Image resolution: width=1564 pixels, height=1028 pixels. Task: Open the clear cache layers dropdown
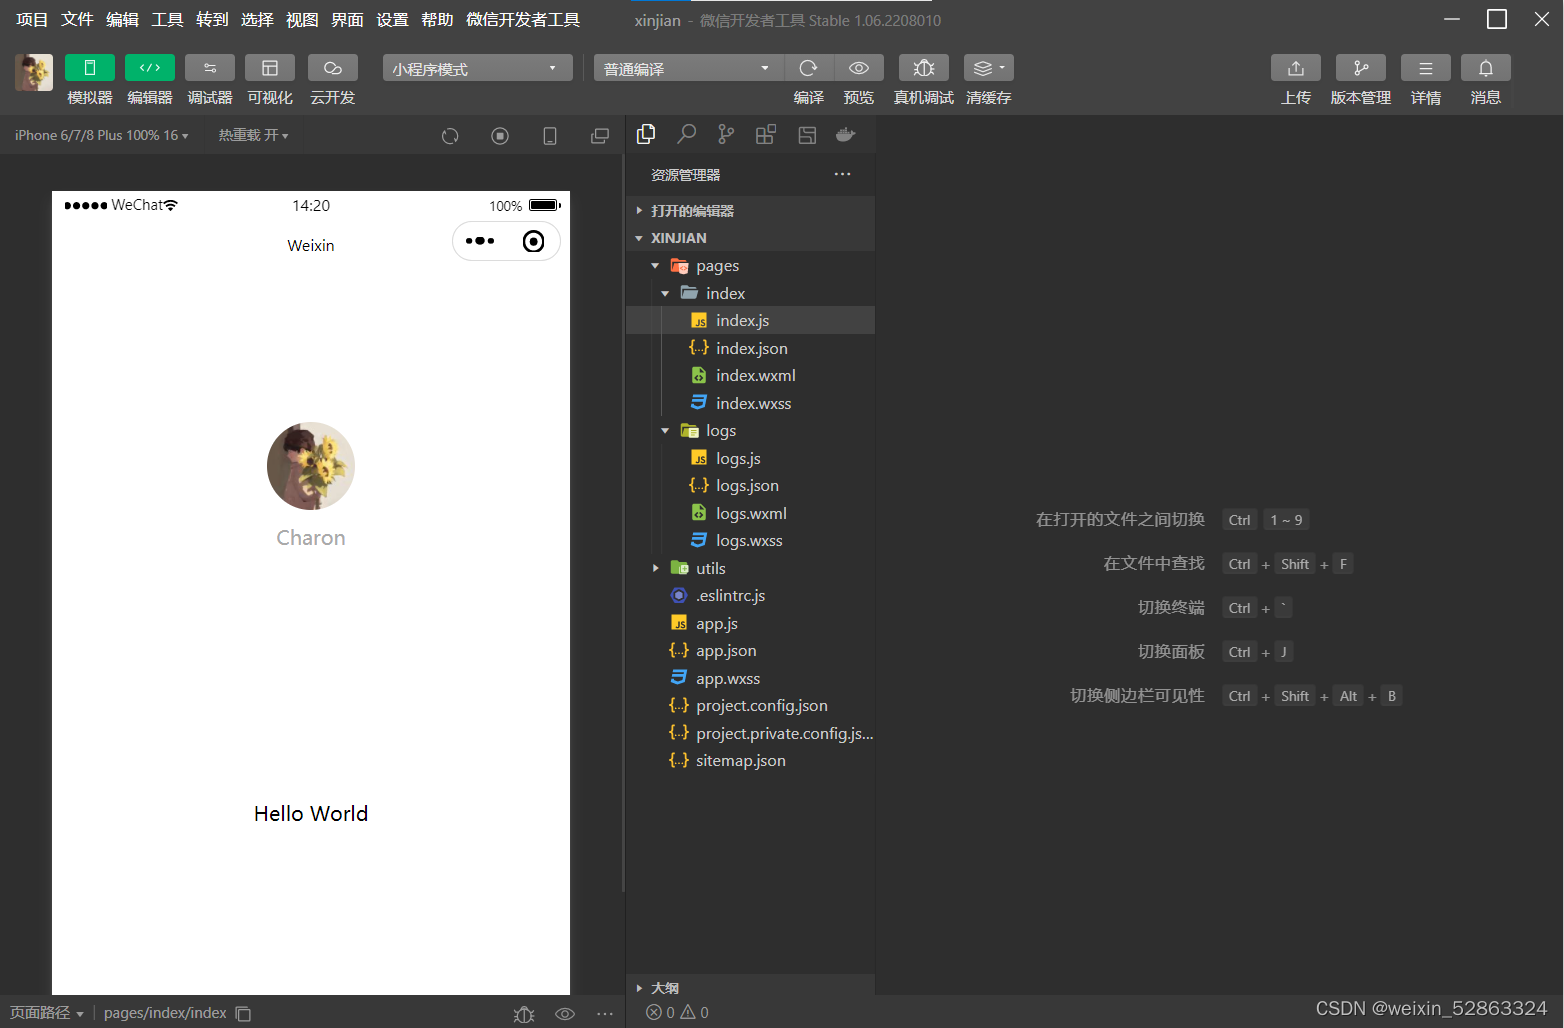pos(989,68)
